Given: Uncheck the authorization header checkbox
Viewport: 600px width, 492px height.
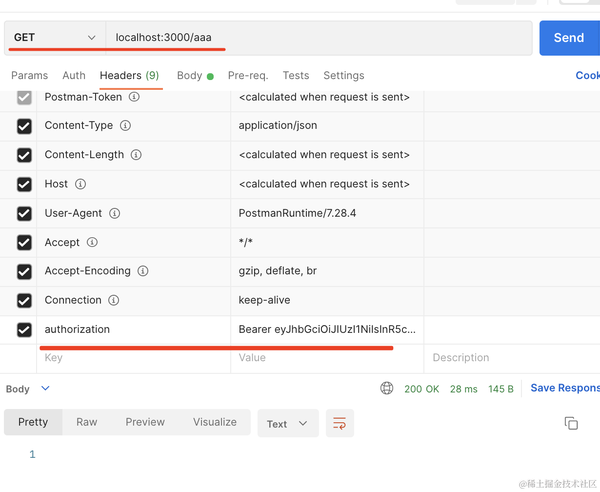Looking at the screenshot, I should [24, 329].
